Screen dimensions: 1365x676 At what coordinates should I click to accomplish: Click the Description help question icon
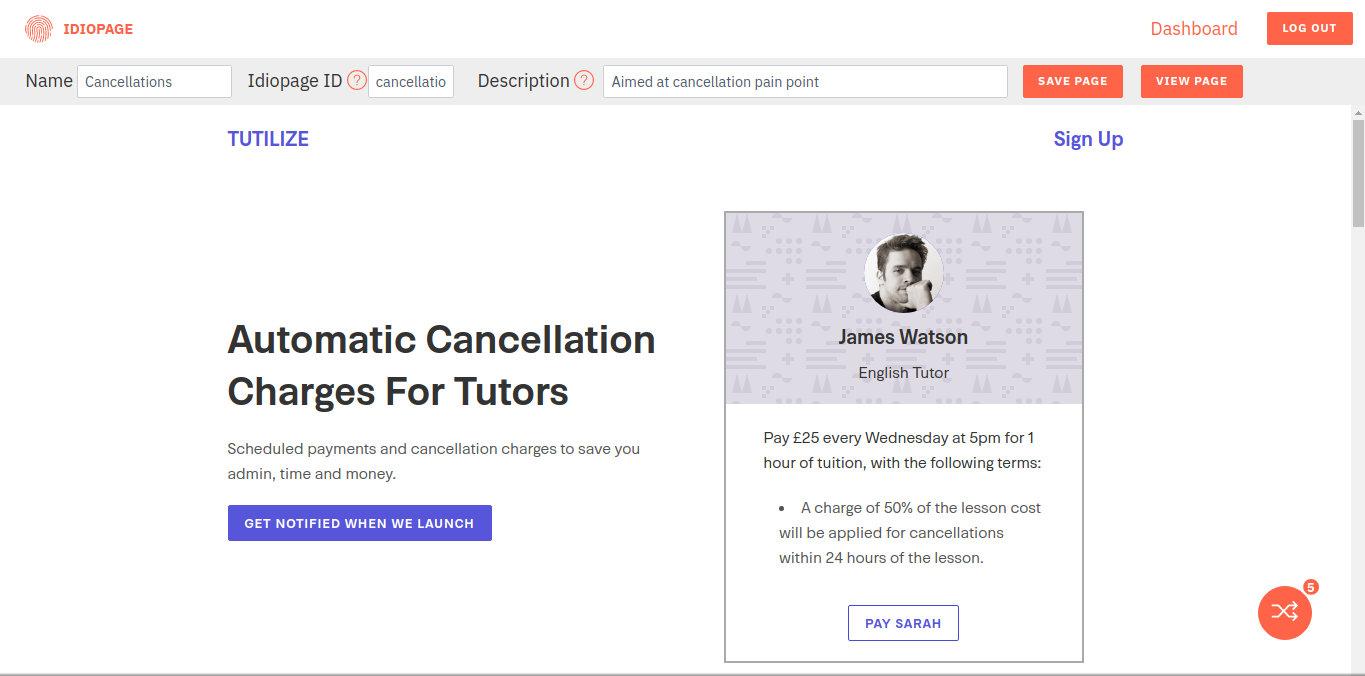coord(584,81)
